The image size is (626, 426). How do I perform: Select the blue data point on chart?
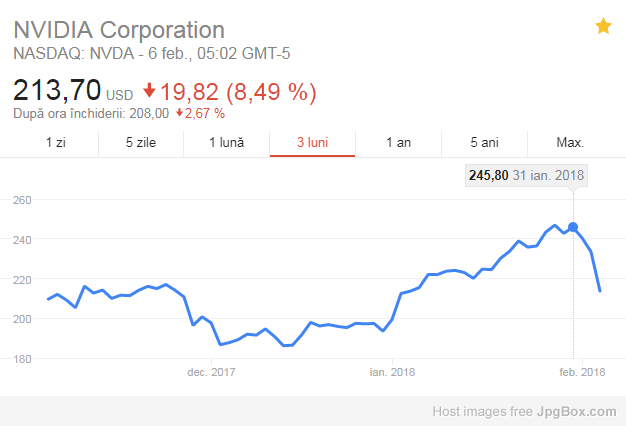tap(573, 227)
